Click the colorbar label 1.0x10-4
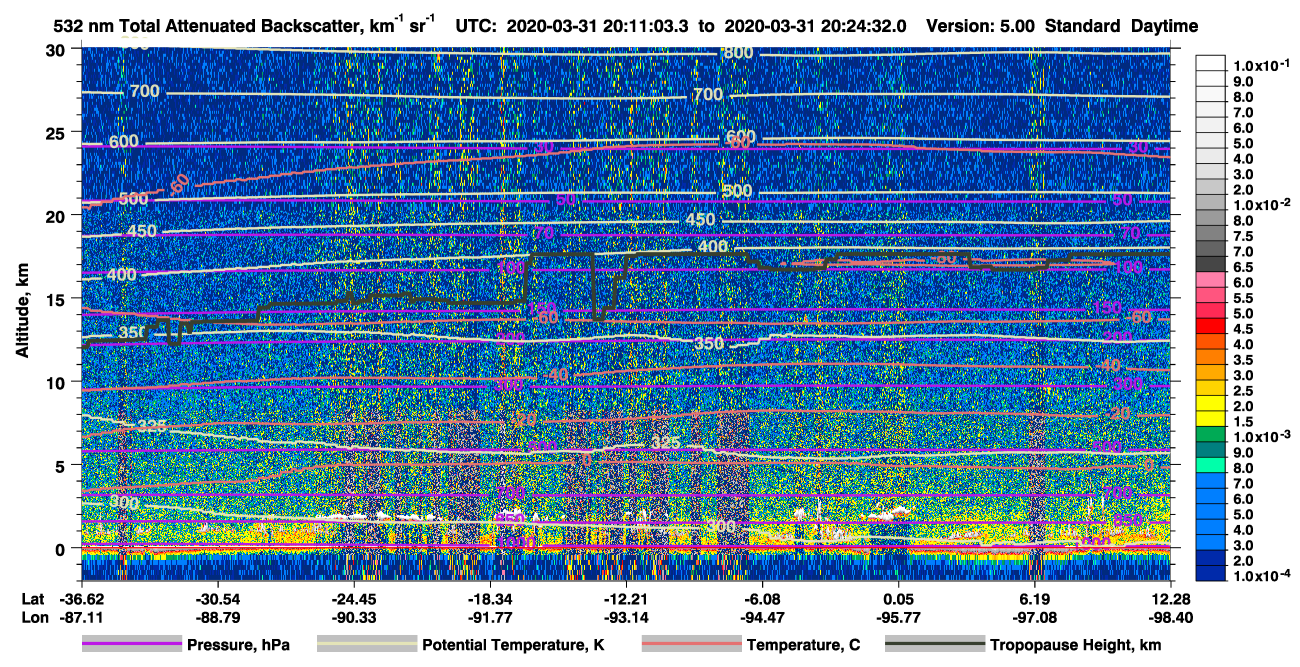This screenshot has width=1300, height=667. 1263,577
